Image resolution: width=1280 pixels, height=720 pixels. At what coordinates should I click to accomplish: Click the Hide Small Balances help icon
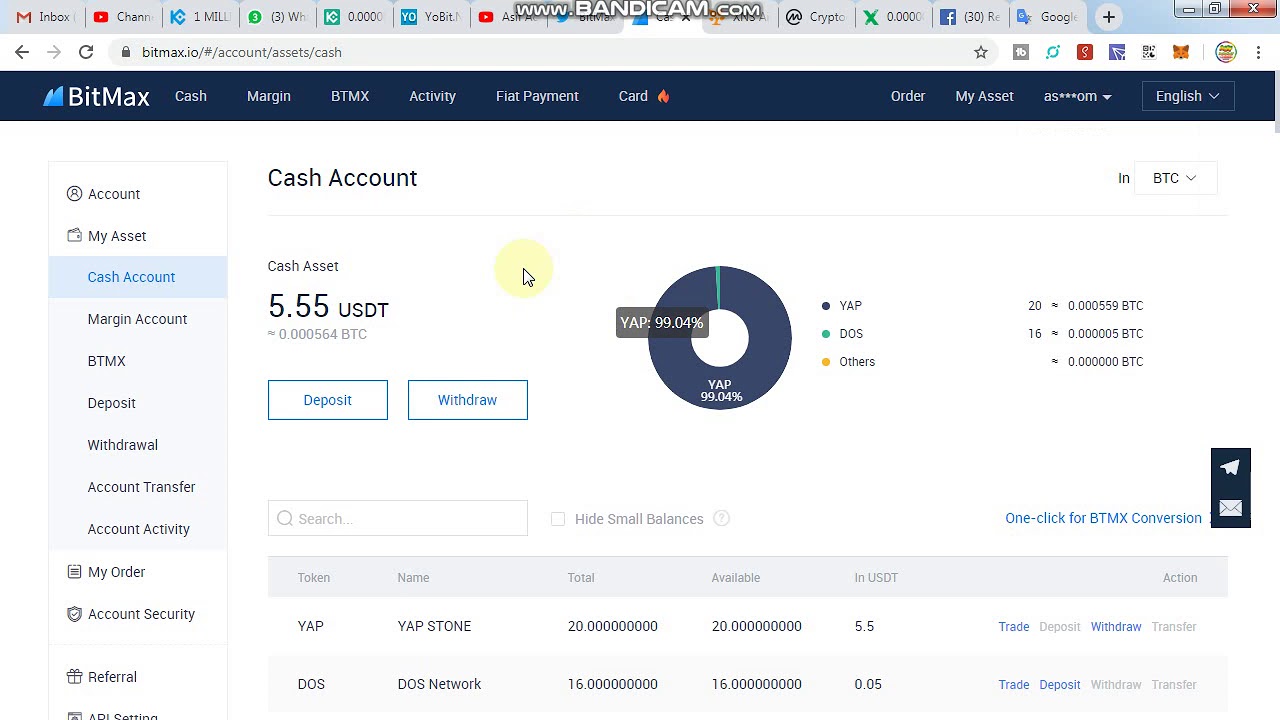[x=721, y=518]
